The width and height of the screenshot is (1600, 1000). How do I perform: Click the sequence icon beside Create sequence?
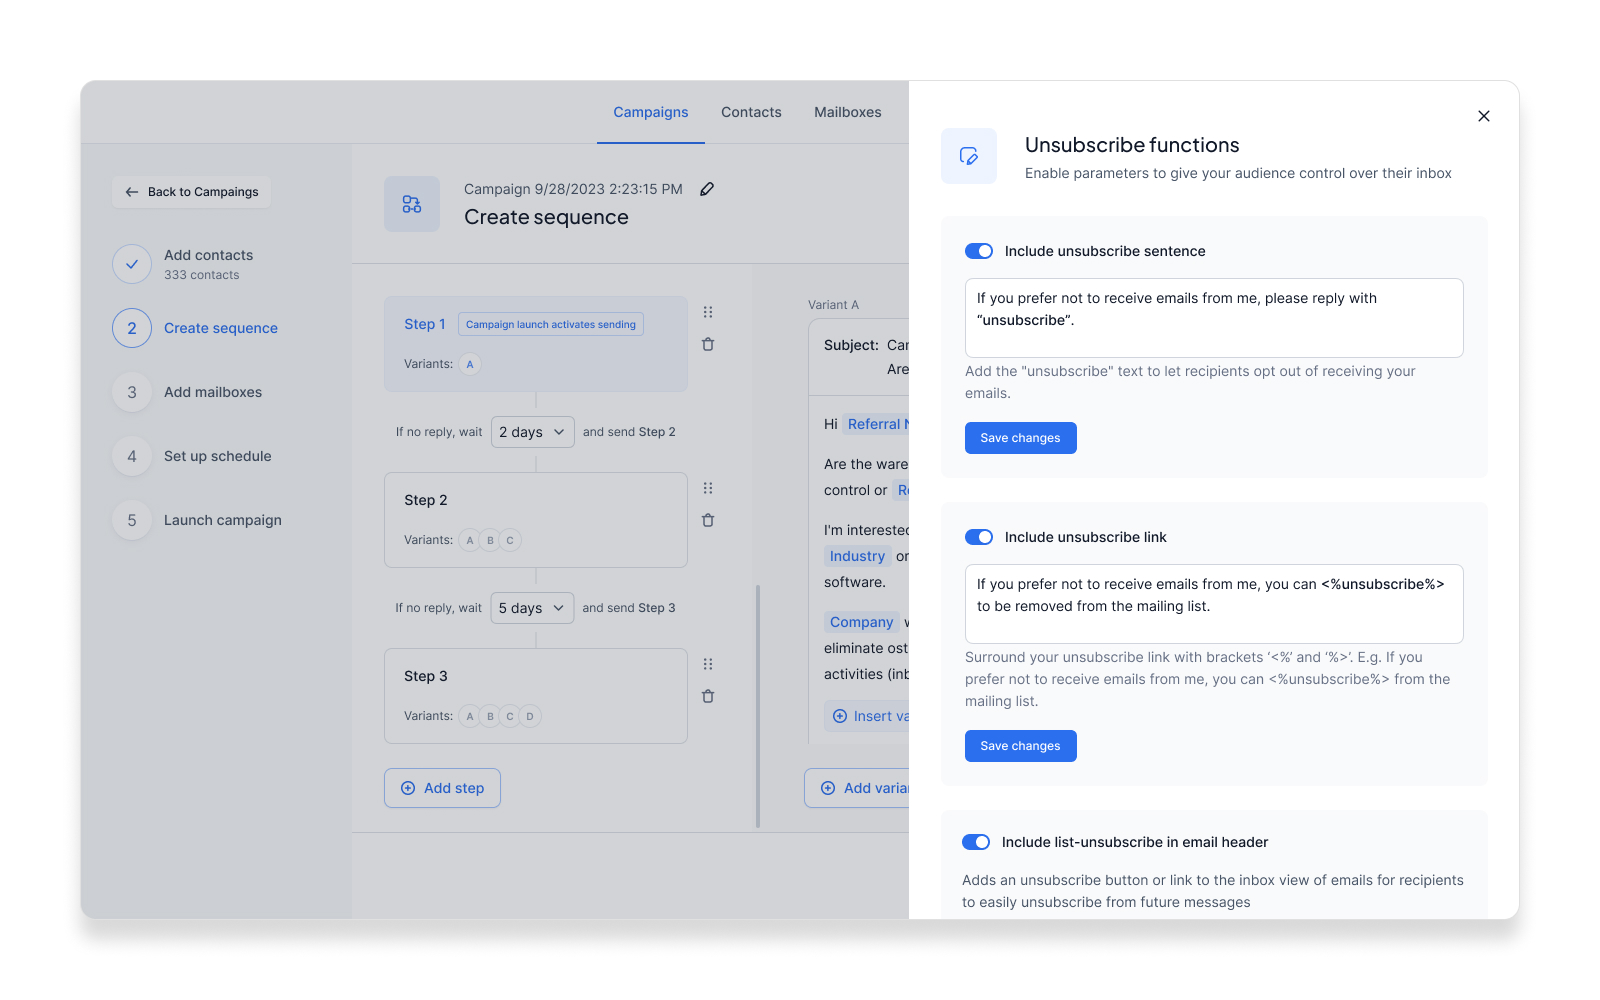412,204
